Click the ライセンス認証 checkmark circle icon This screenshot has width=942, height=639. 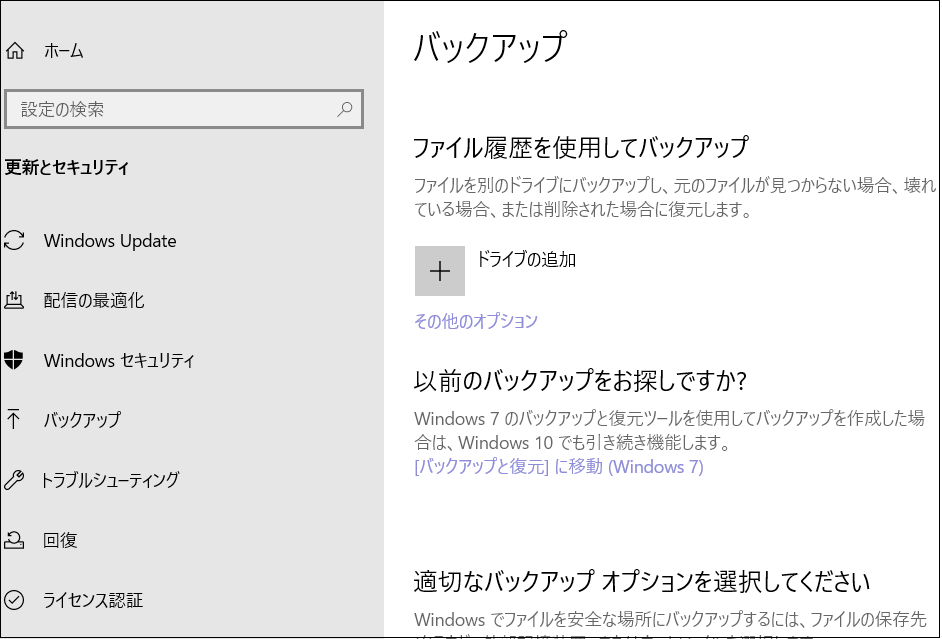[x=14, y=600]
